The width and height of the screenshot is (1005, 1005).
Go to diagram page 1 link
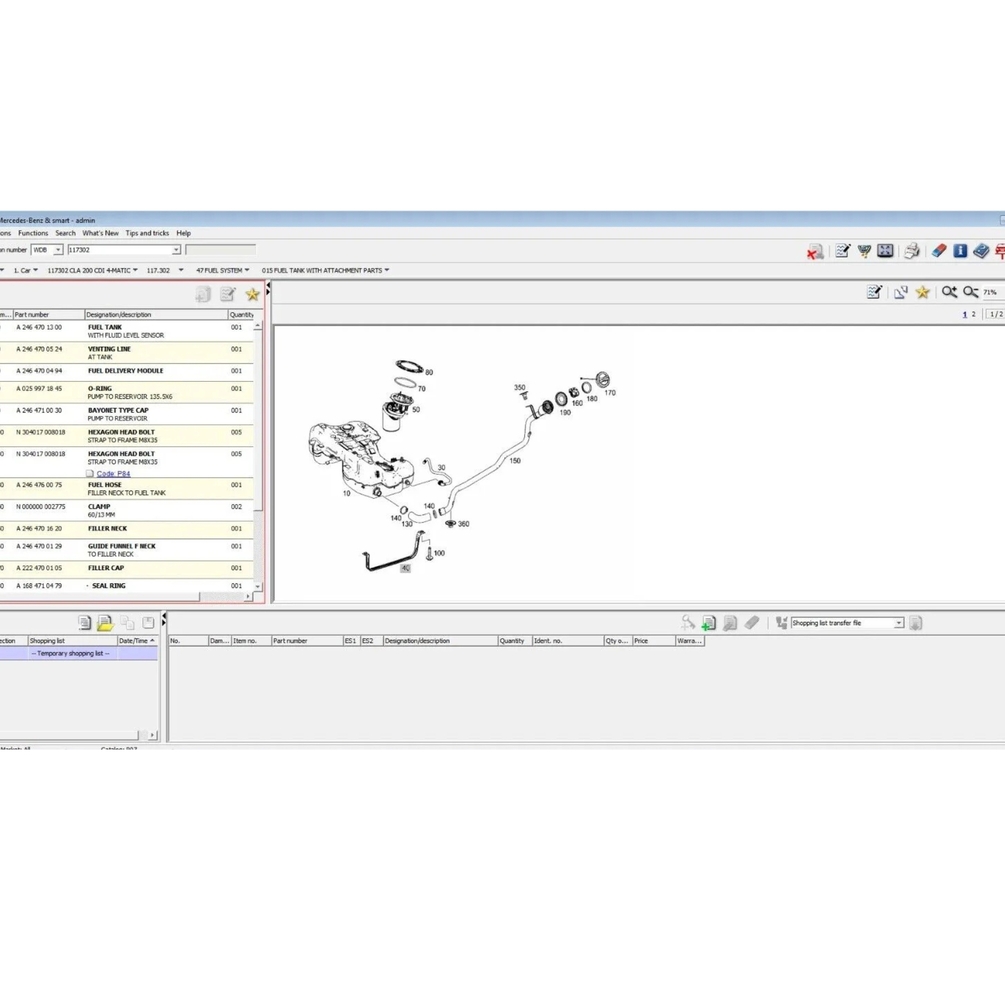point(965,314)
